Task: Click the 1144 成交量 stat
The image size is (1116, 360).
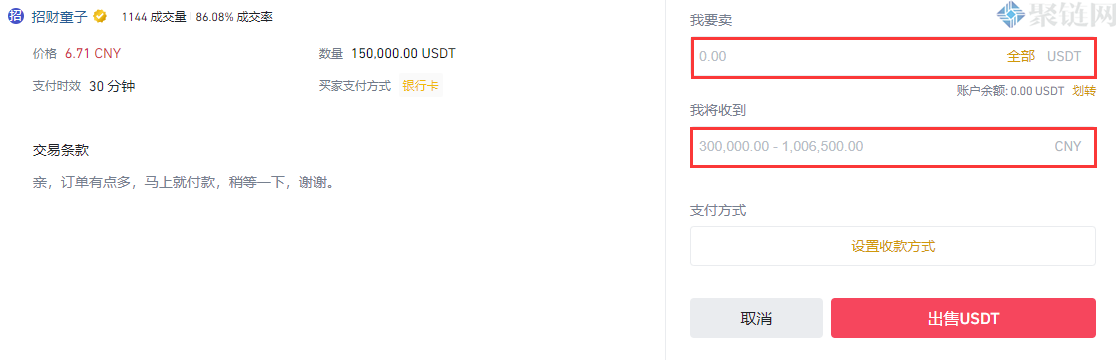Action: [154, 16]
